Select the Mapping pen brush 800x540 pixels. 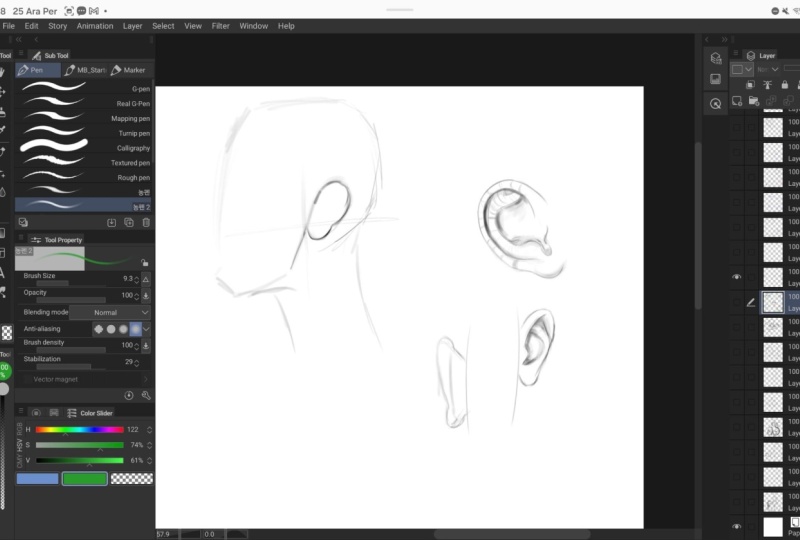click(x=84, y=118)
